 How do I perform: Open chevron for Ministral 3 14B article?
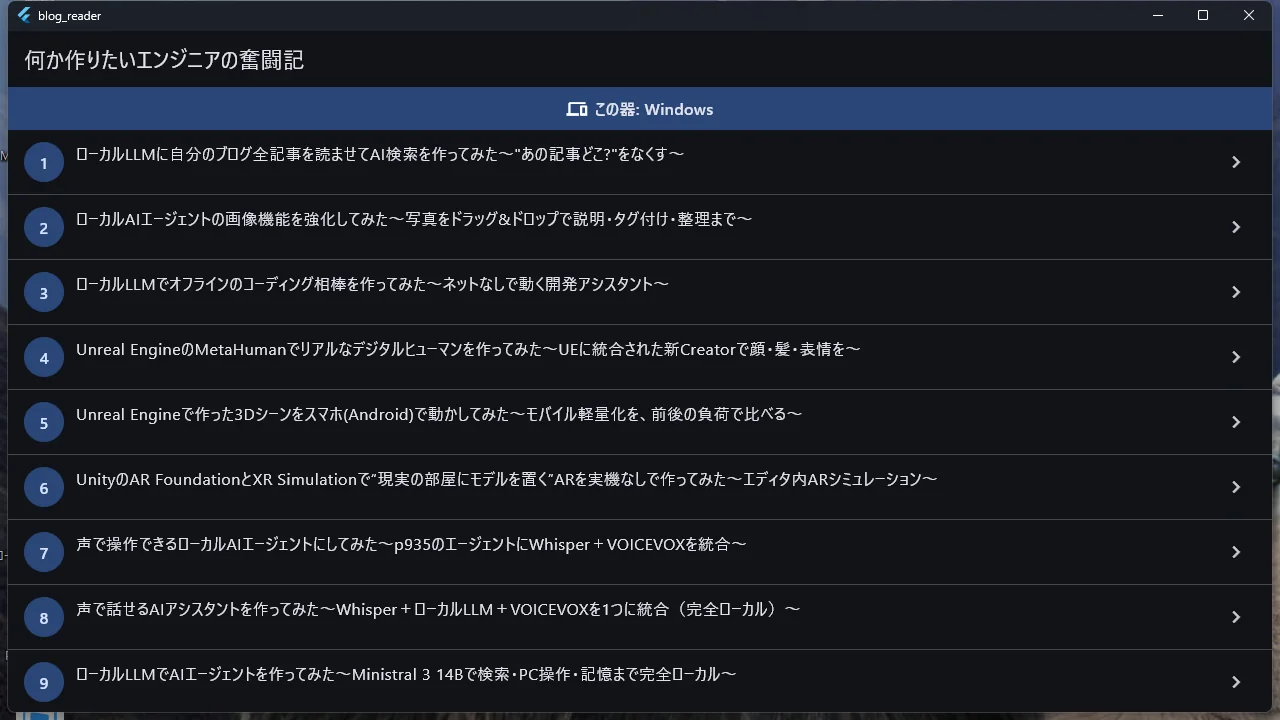[1236, 682]
